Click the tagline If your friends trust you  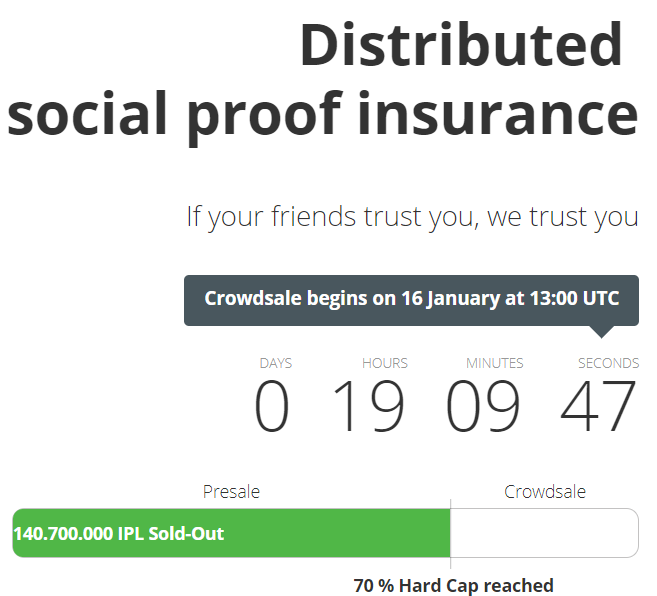pyautogui.click(x=413, y=218)
